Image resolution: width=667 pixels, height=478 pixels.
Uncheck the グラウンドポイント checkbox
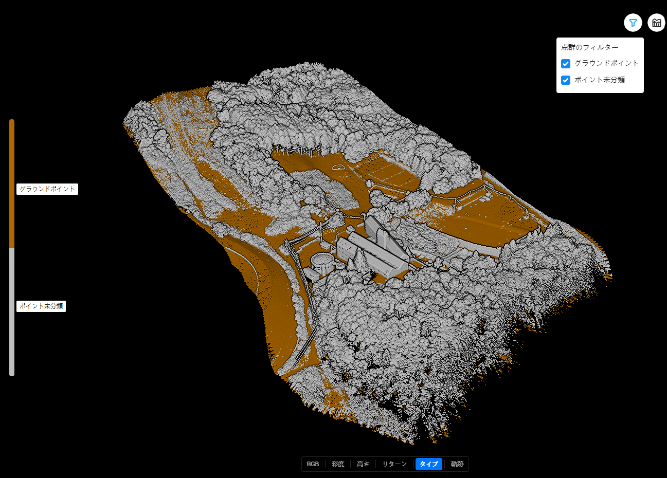[565, 63]
